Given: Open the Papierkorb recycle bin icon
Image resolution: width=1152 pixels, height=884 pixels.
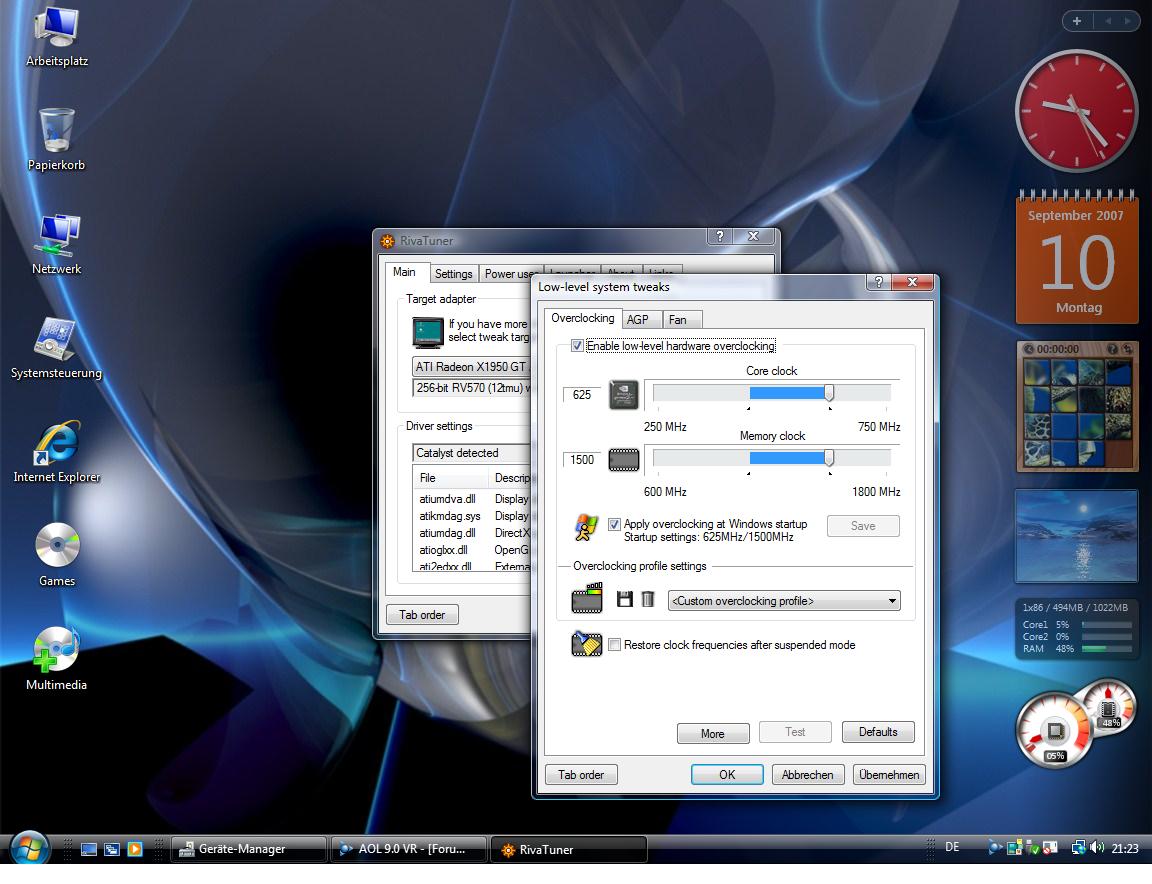Looking at the screenshot, I should coord(57,140).
